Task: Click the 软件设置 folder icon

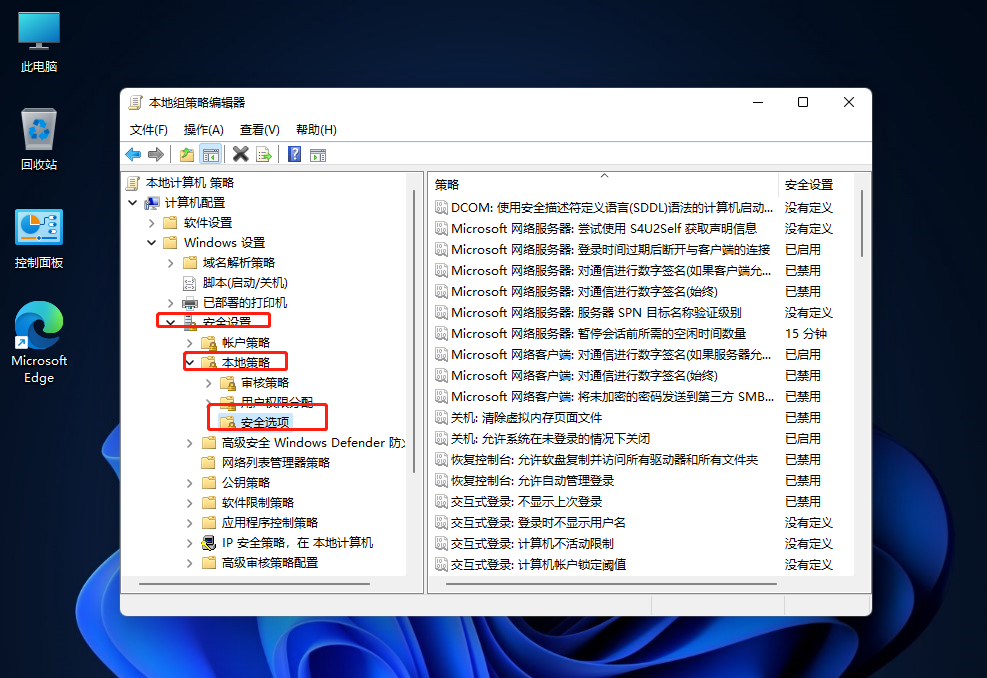Action: click(x=171, y=223)
